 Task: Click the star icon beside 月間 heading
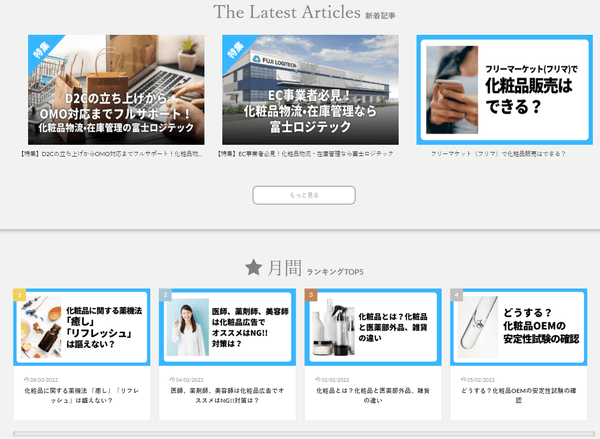pyautogui.click(x=254, y=267)
